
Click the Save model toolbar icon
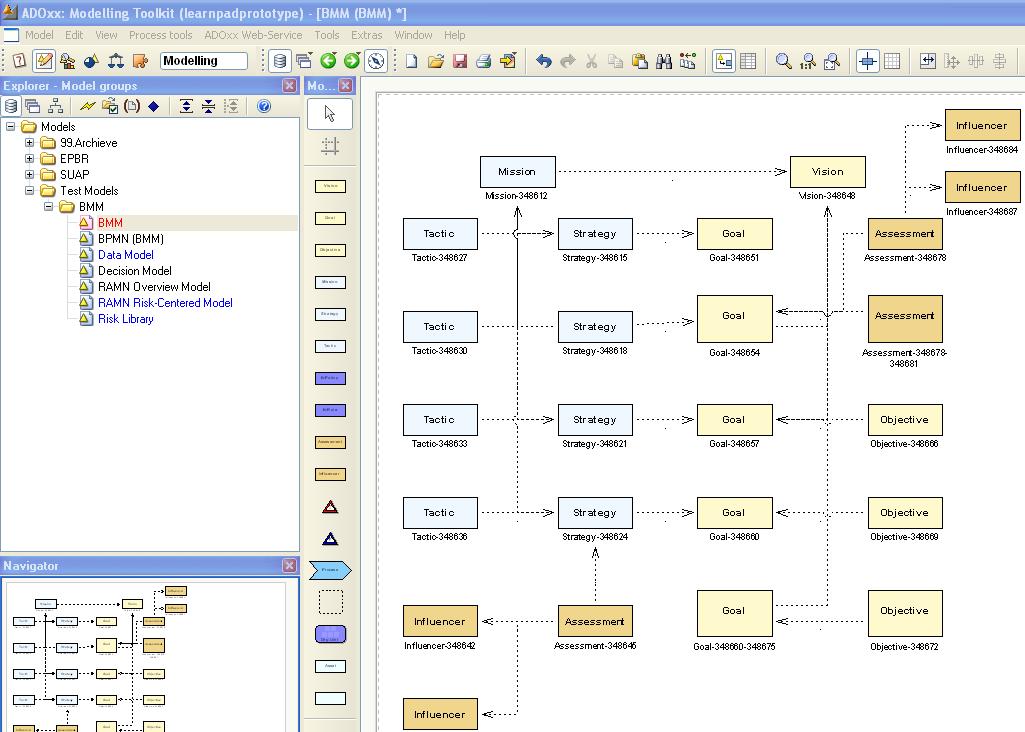[460, 61]
